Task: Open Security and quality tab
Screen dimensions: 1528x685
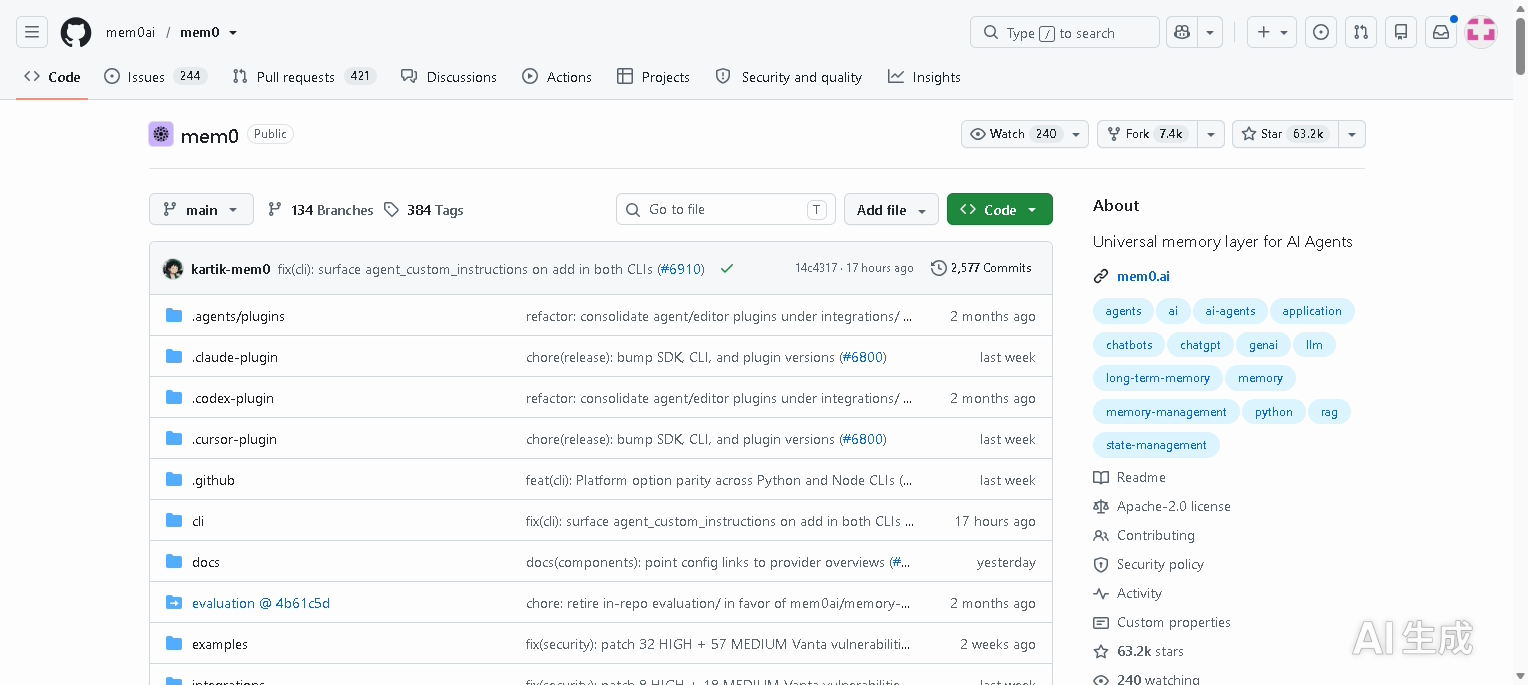Action: [789, 77]
